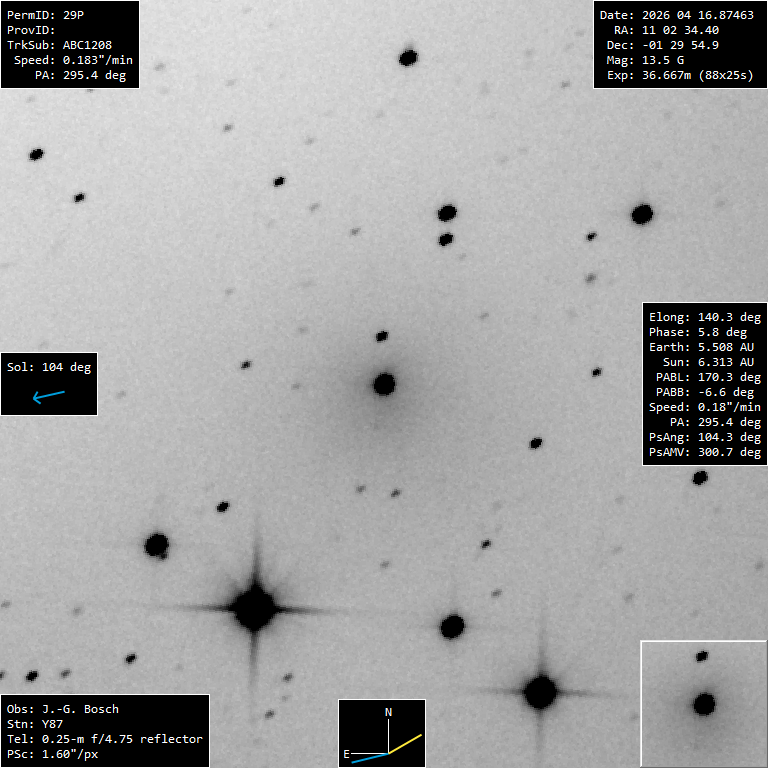Click the PsAMV: 300.7 deg entry
Viewport: 768px width, 768px height.
pos(705,452)
